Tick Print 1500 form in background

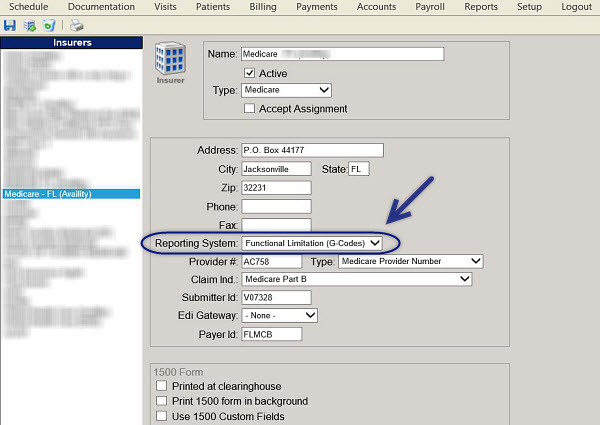(161, 401)
